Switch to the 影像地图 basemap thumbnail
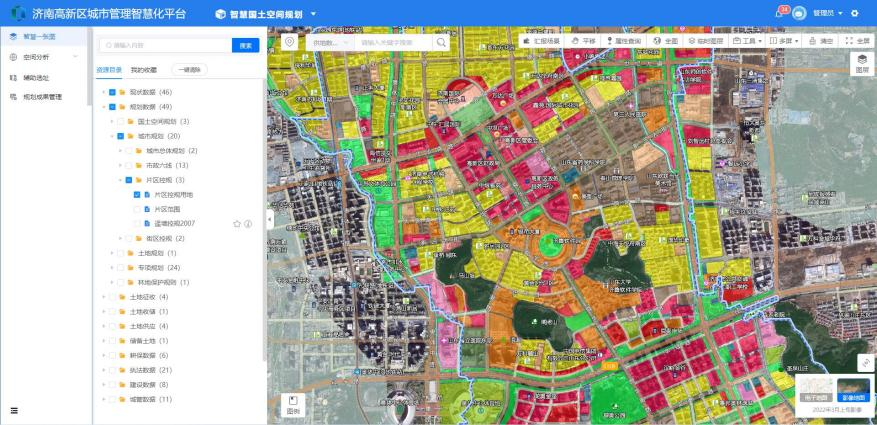 click(854, 391)
